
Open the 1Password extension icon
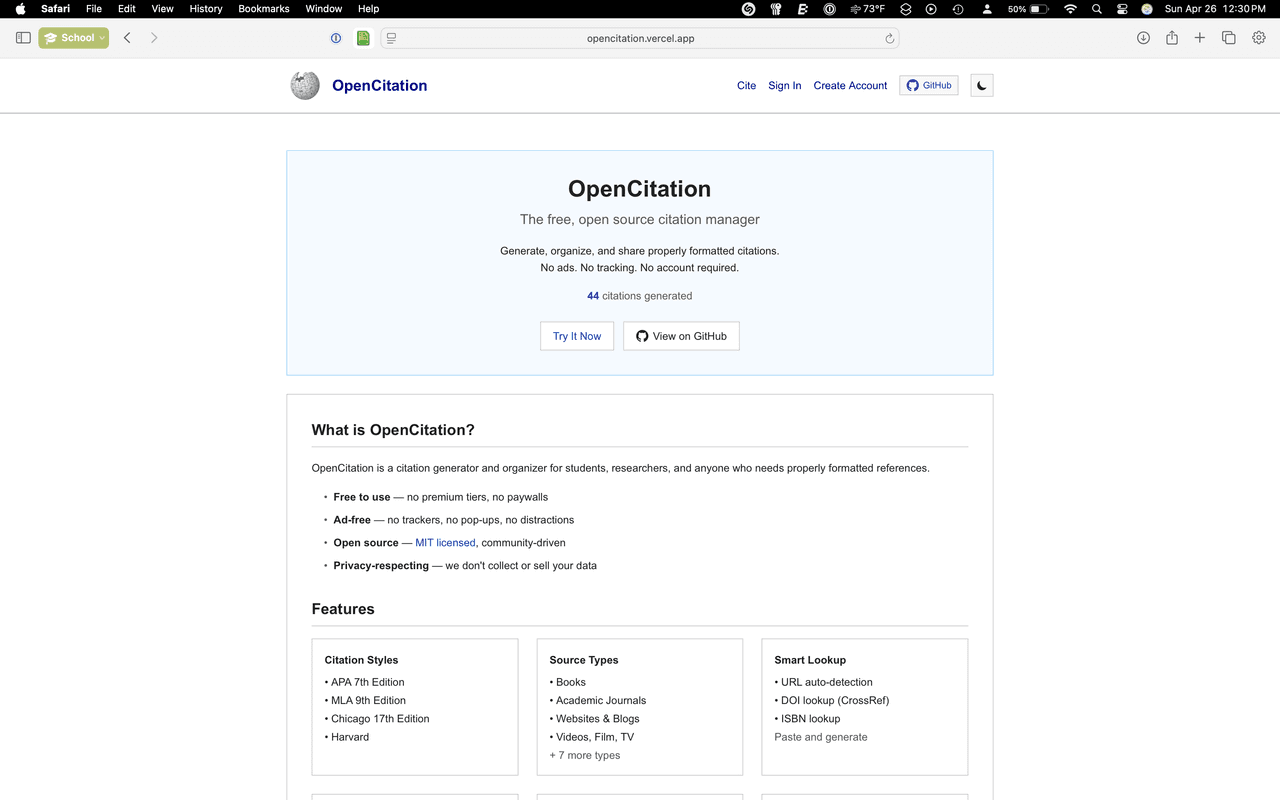click(x=336, y=38)
